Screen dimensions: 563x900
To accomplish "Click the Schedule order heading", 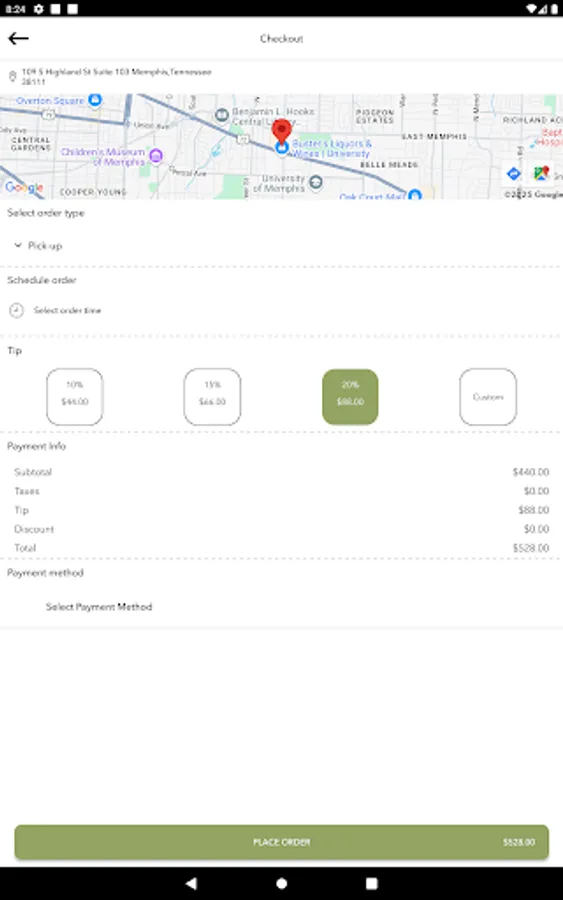I will tap(41, 280).
